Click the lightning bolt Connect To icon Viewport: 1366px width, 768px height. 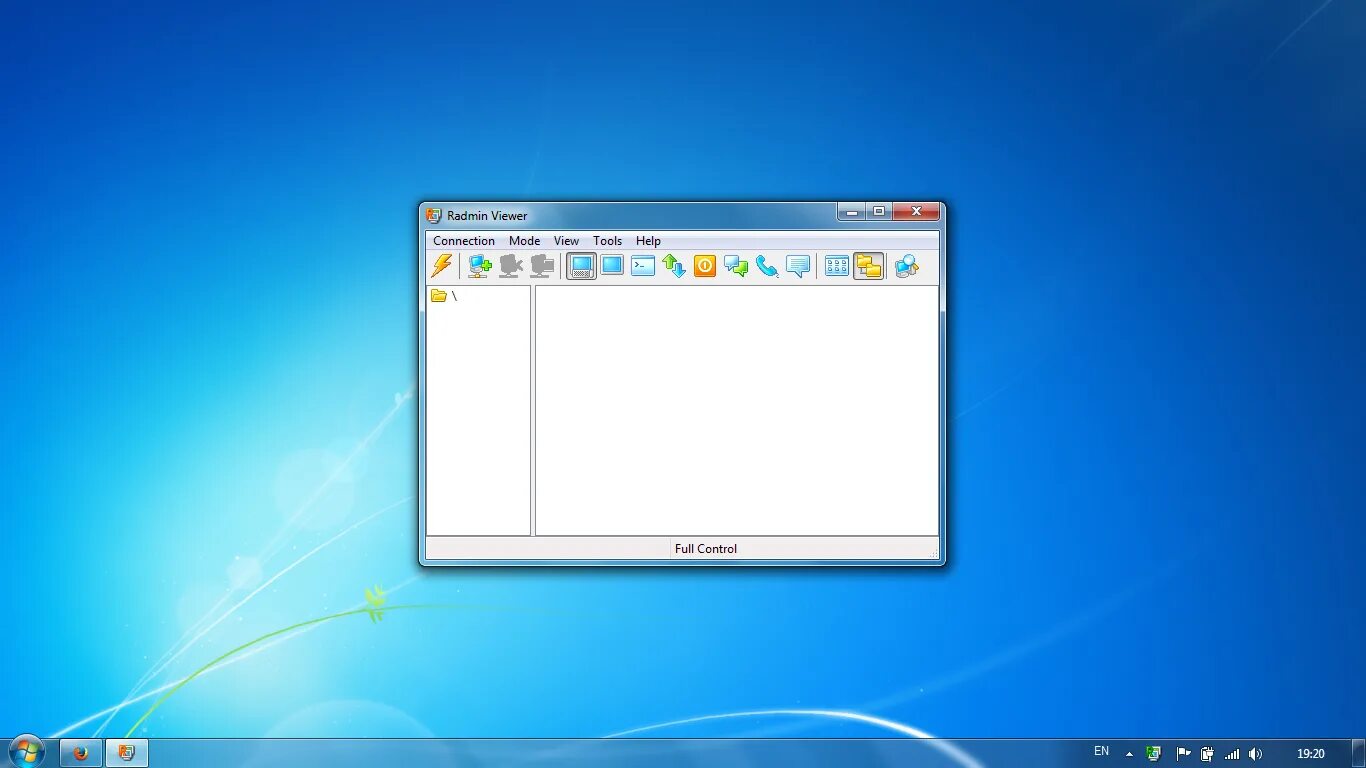442,266
